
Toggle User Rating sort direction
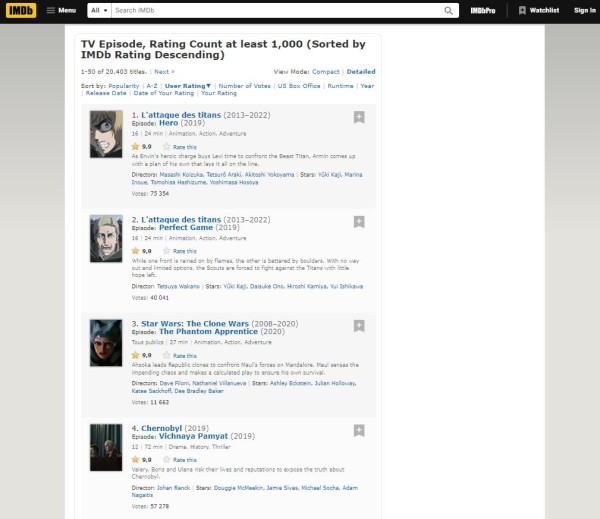[x=188, y=86]
